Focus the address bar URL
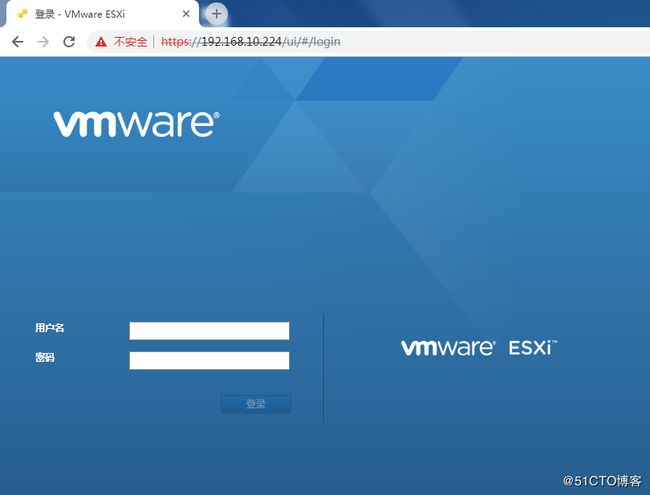The image size is (650, 495). tap(251, 42)
